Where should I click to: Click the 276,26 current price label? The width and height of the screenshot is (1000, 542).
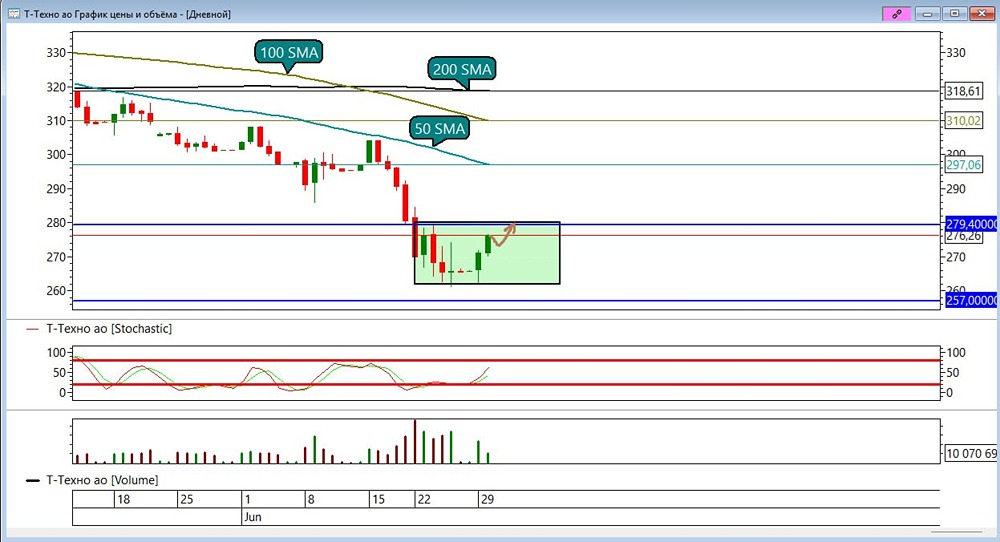(963, 237)
